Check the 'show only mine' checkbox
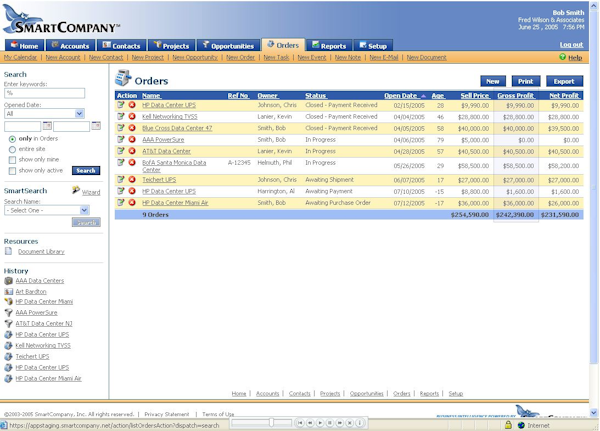Image resolution: width=600 pixels, height=431 pixels. pos(12,160)
